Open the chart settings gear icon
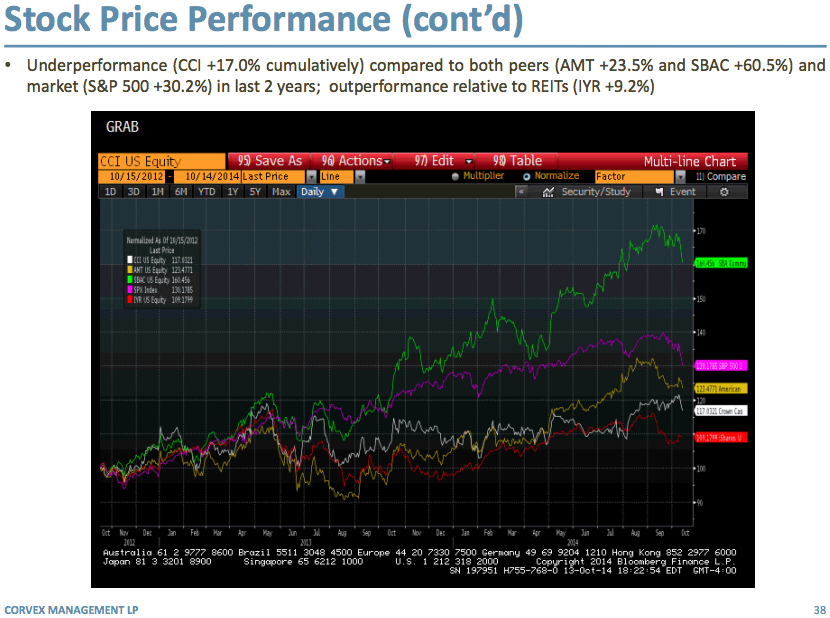Image resolution: width=830 pixels, height=618 pixels. click(x=724, y=192)
